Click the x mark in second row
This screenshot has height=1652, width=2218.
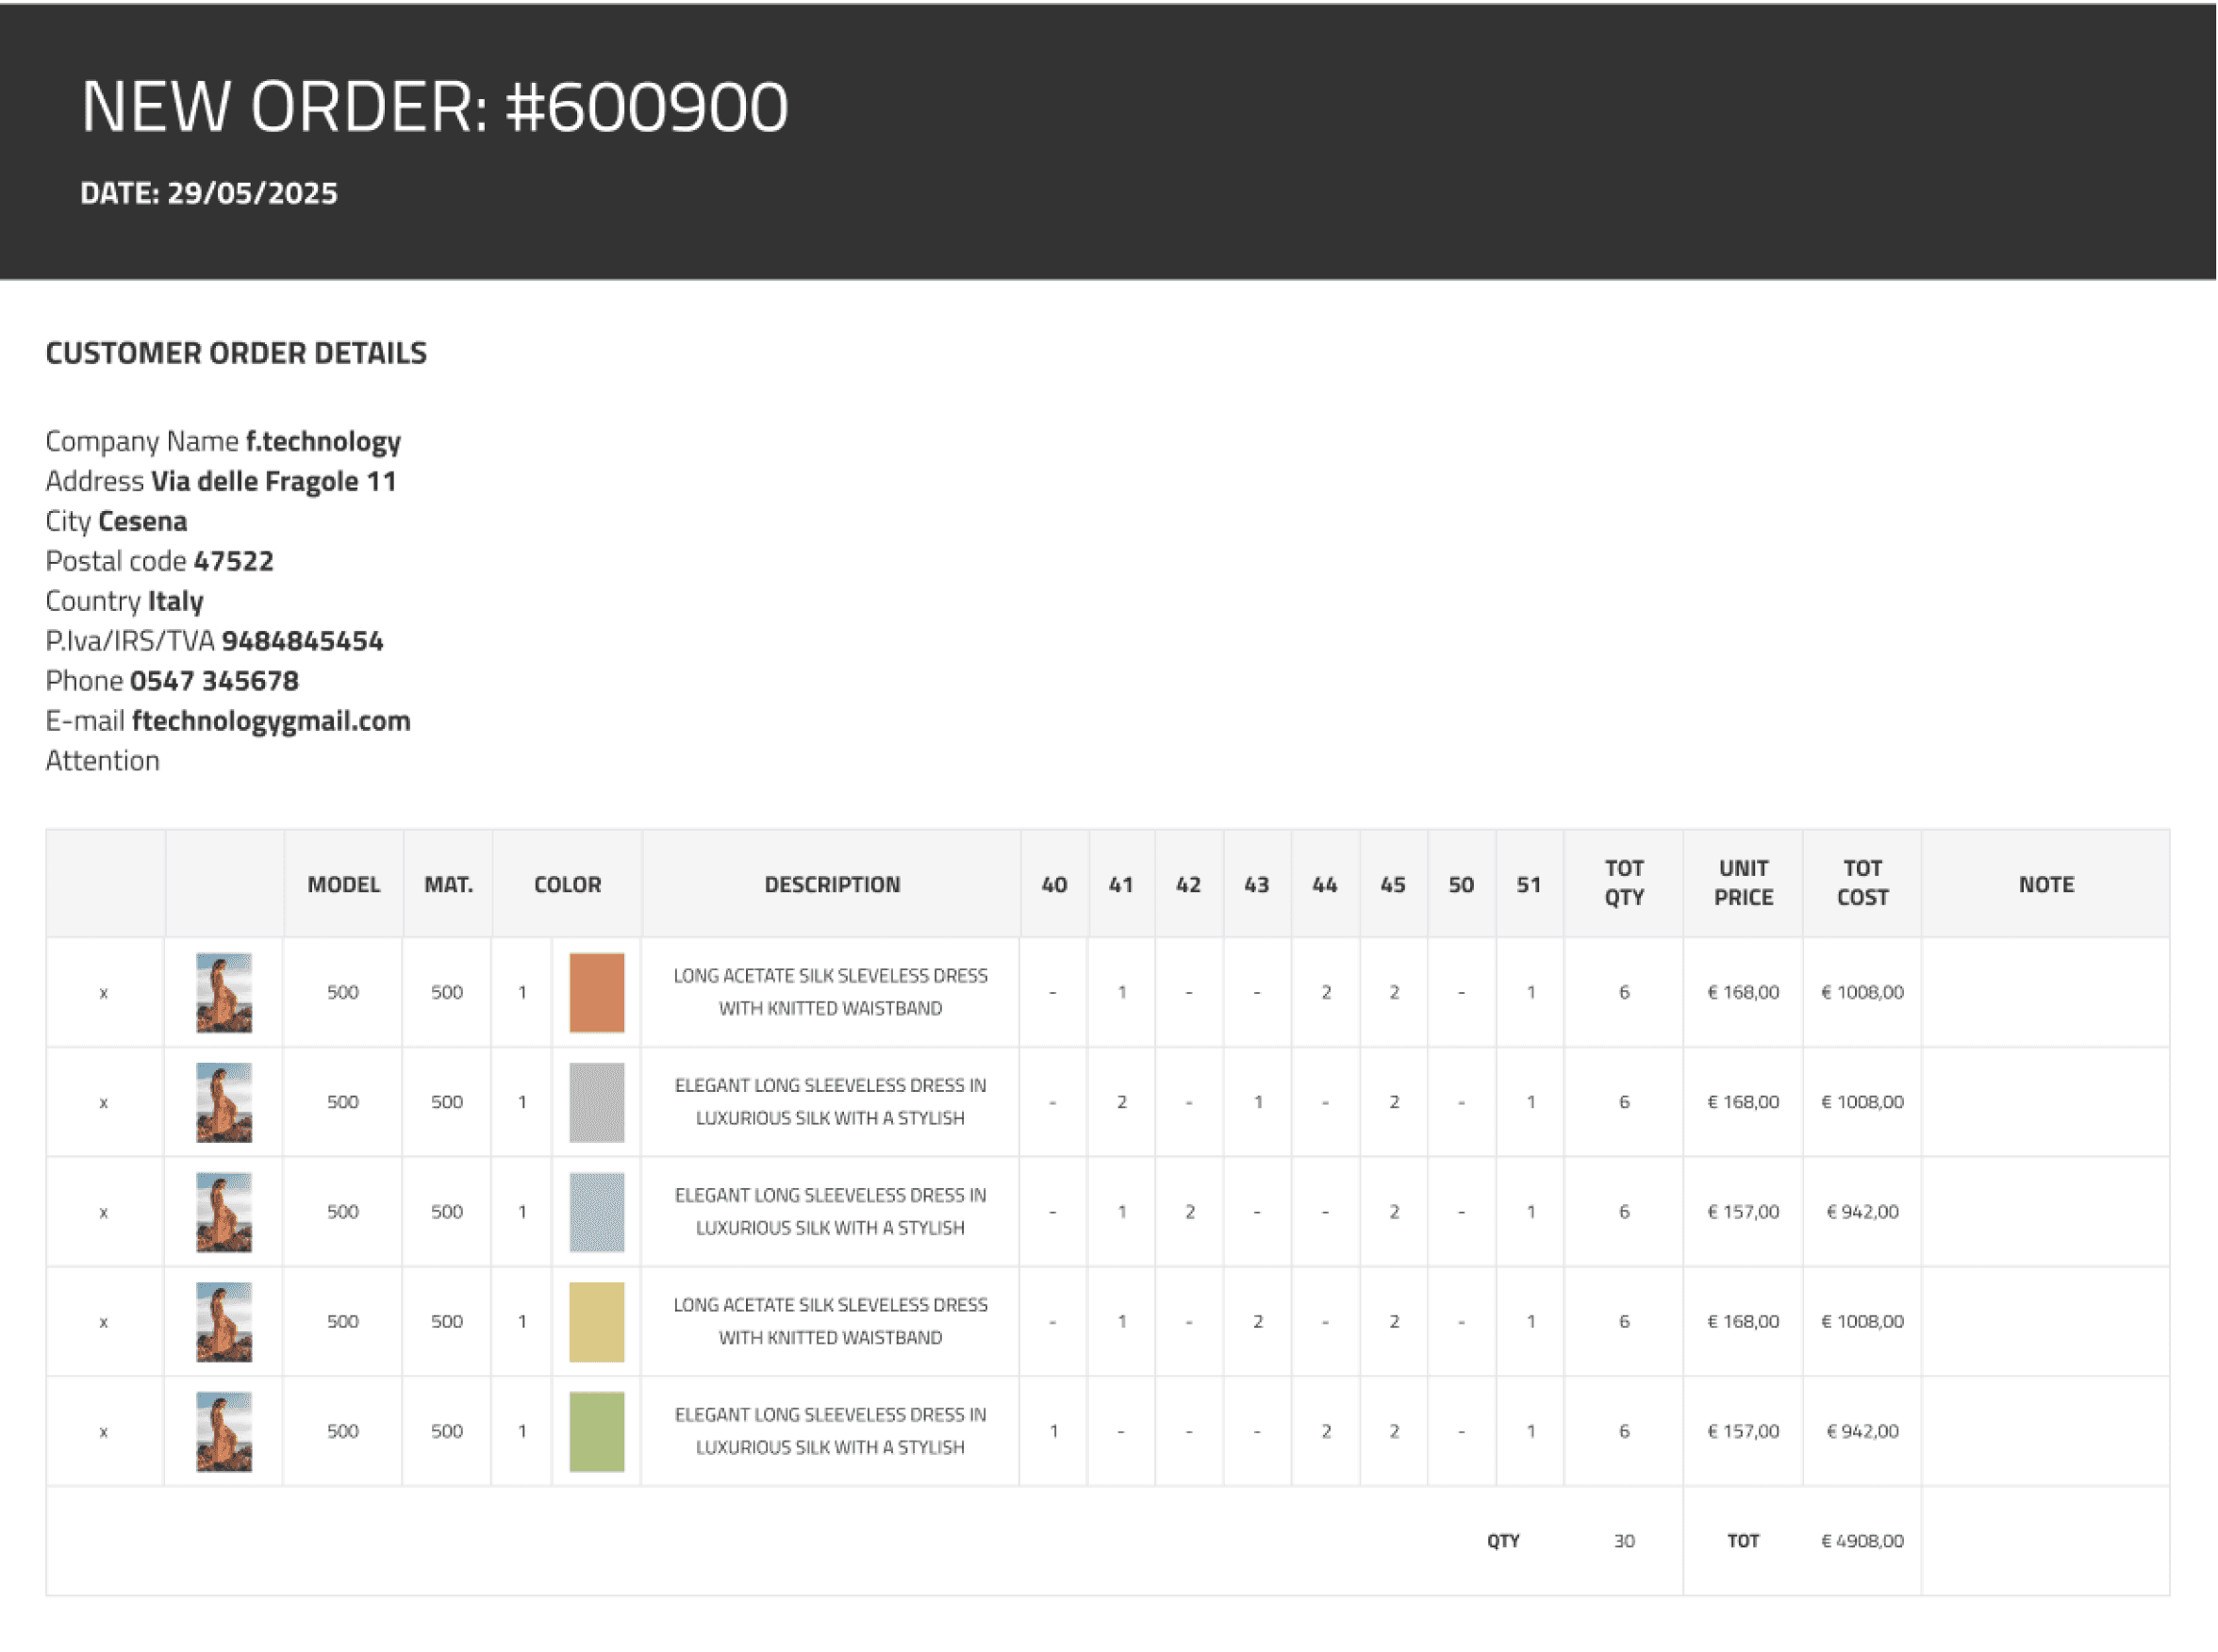point(103,1103)
